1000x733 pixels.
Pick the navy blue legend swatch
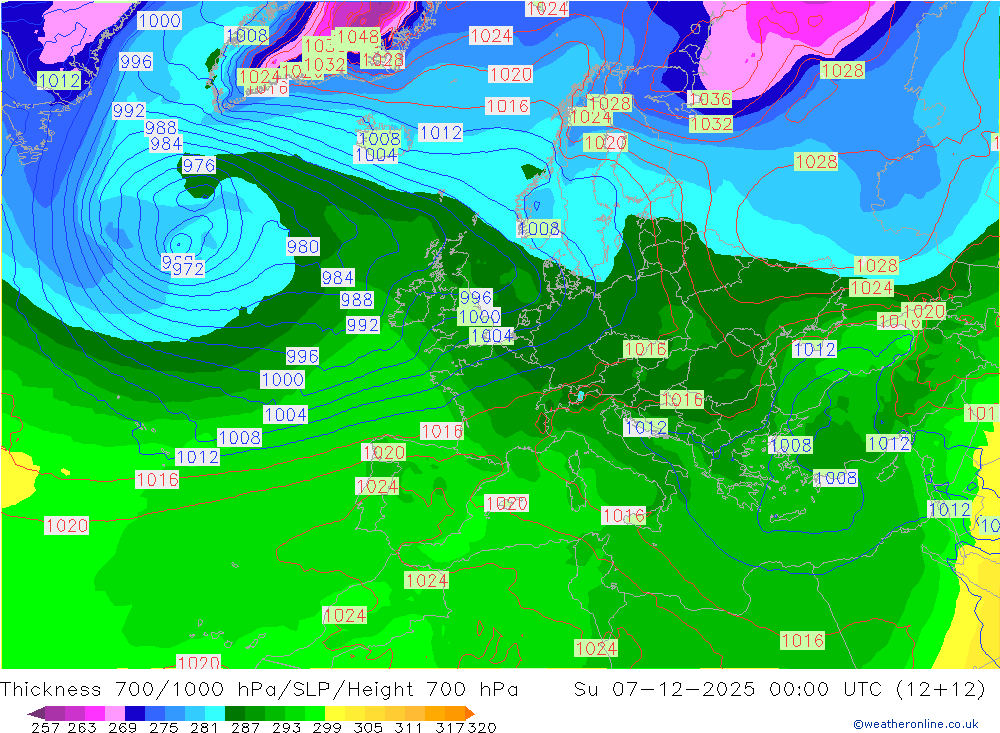pyautogui.click(x=135, y=713)
